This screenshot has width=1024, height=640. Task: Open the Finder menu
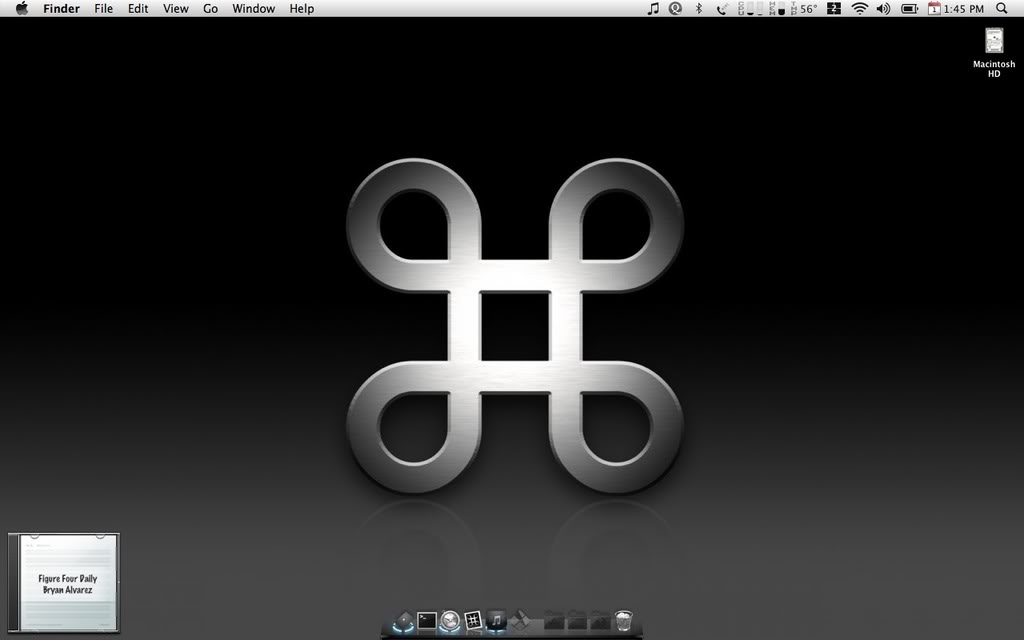click(61, 8)
